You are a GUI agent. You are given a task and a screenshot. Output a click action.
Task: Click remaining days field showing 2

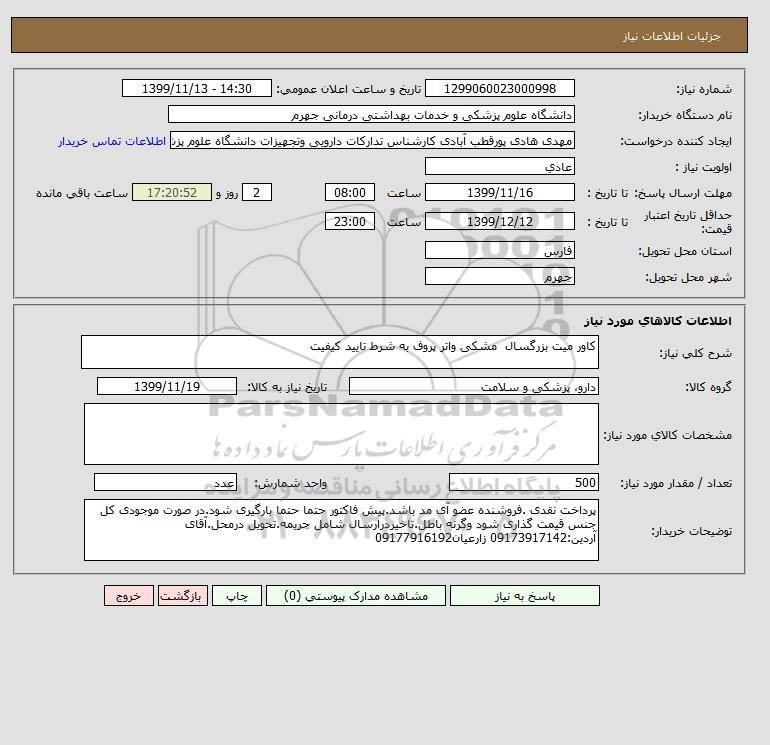[256, 193]
